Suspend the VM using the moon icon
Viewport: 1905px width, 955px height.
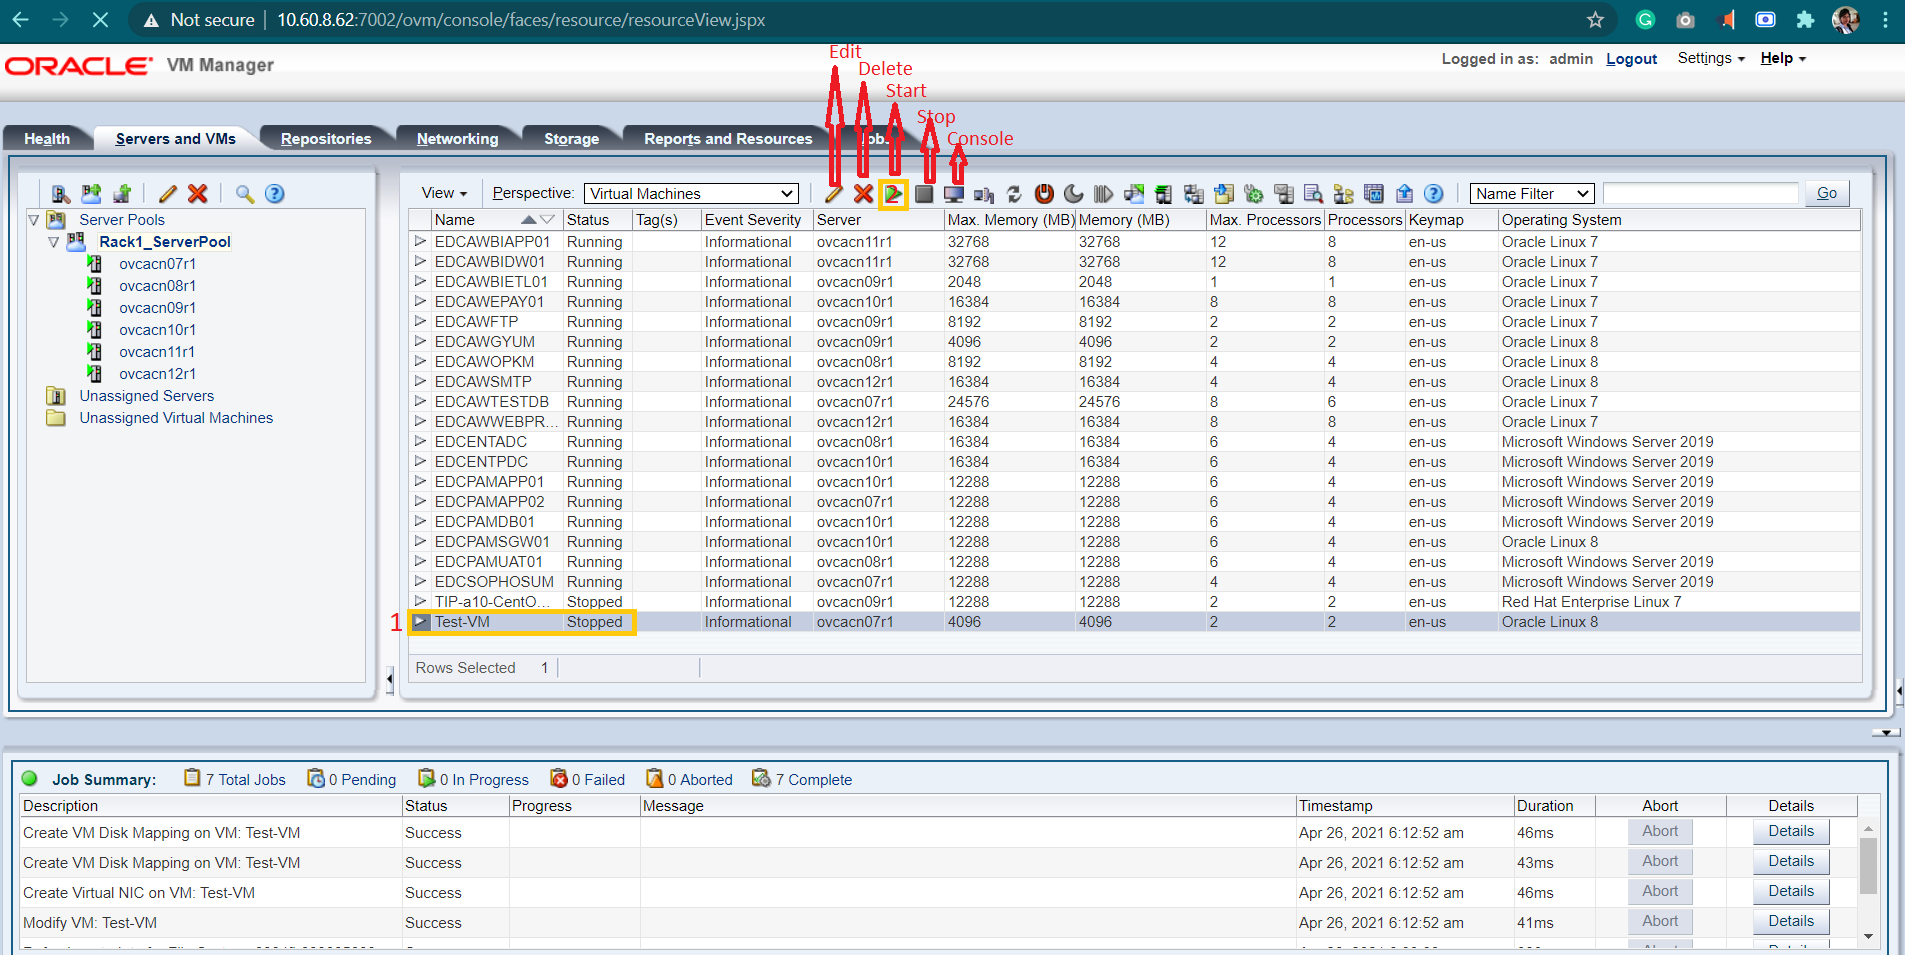click(1074, 194)
